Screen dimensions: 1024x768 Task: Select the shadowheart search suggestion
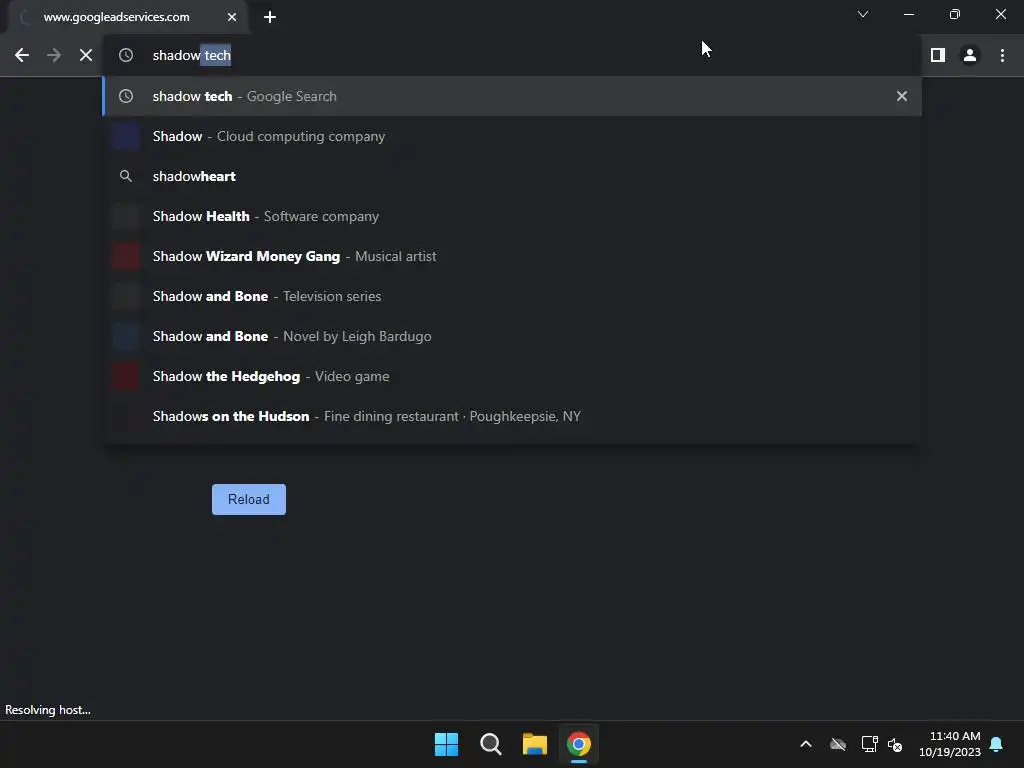tap(512, 176)
